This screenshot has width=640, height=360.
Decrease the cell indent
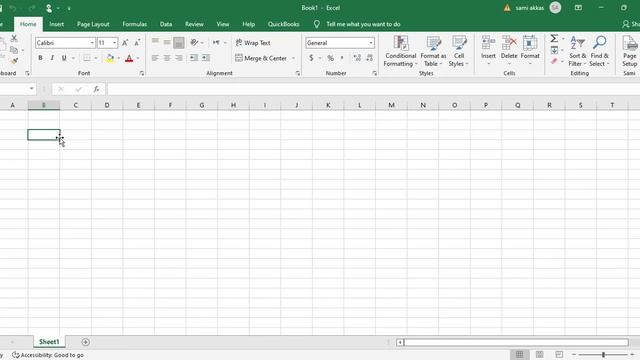[194, 58]
